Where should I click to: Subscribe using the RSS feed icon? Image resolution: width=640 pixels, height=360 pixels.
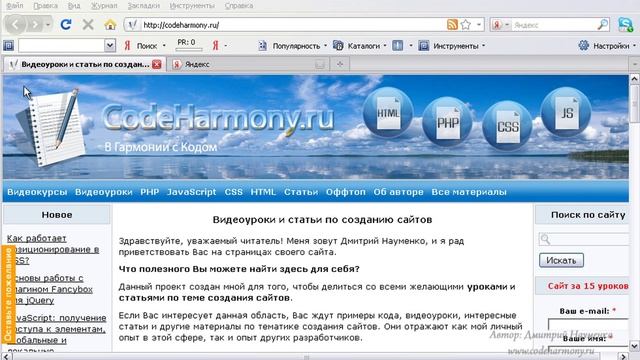point(452,24)
